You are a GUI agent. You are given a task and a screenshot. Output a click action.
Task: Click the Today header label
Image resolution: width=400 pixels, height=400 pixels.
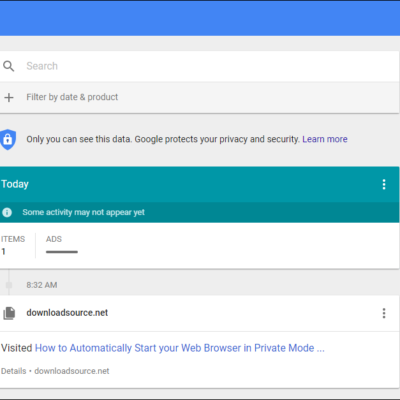point(15,184)
